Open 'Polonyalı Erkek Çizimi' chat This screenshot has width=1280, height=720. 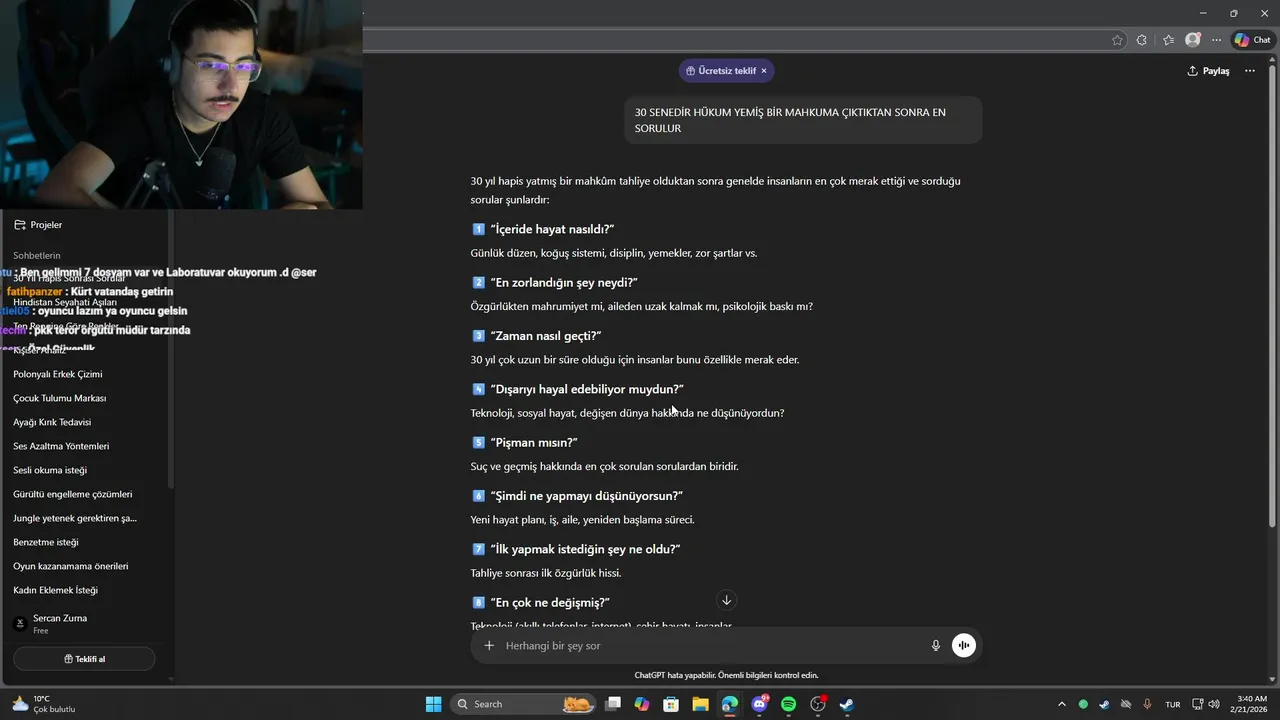click(x=58, y=374)
